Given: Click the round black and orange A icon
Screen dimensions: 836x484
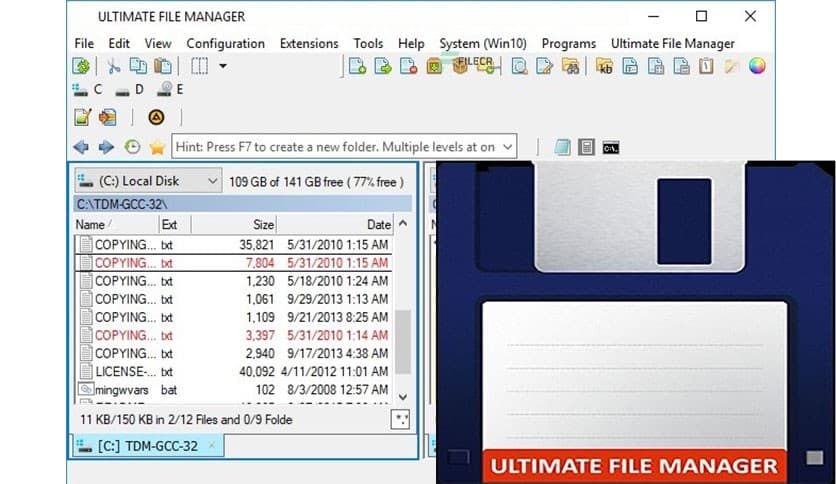Looking at the screenshot, I should pyautogui.click(x=156, y=117).
